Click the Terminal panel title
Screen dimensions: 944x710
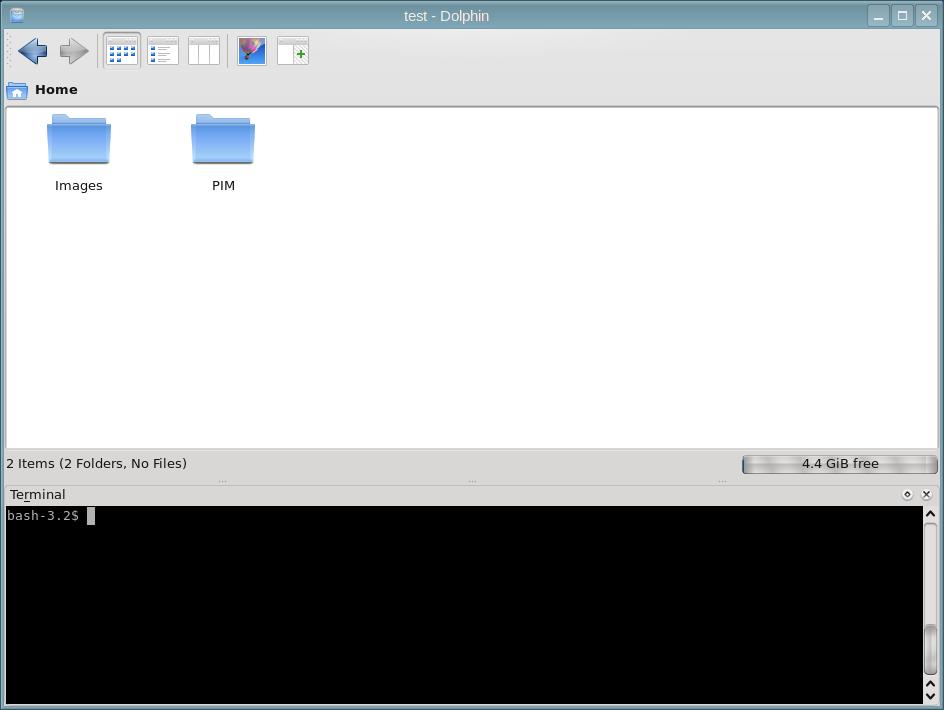pos(37,494)
